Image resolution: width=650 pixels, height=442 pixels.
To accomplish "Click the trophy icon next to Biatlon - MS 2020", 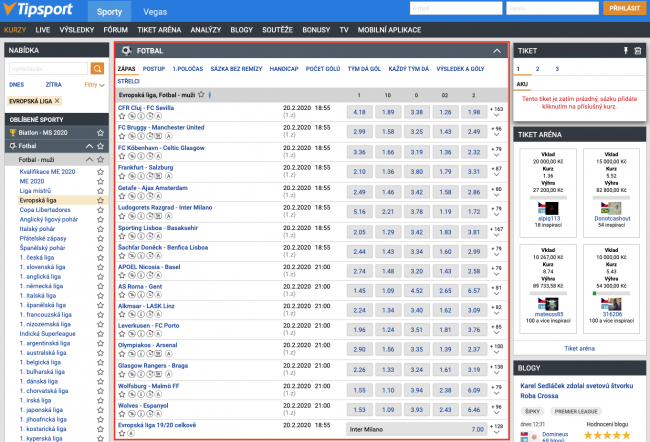I will (12, 131).
